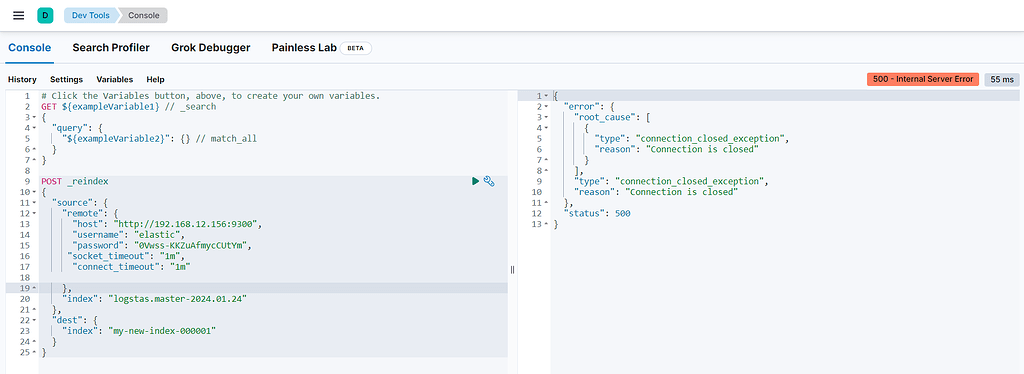Open the History menu
Viewport: 1024px width, 374px height.
[22, 80]
